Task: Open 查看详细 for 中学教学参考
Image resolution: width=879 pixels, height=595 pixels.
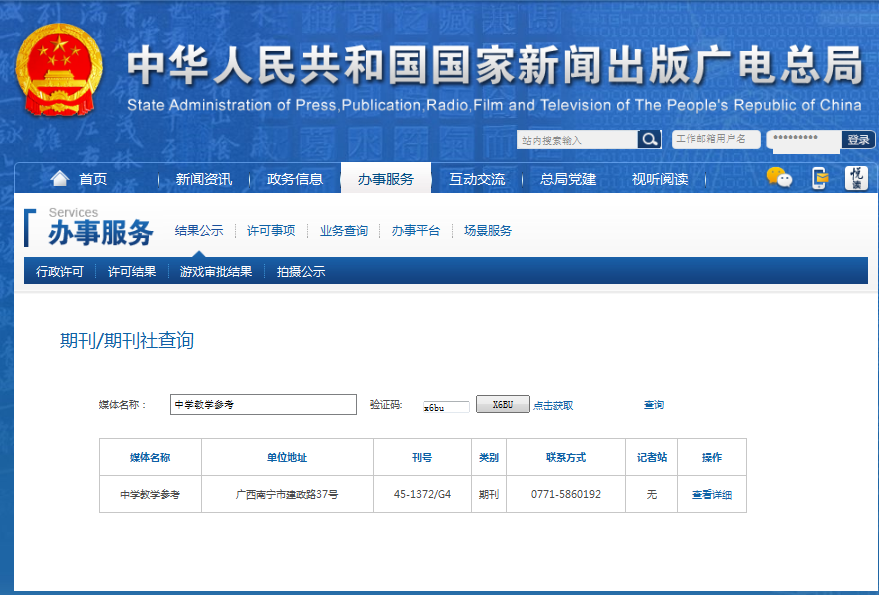Action: coord(712,495)
